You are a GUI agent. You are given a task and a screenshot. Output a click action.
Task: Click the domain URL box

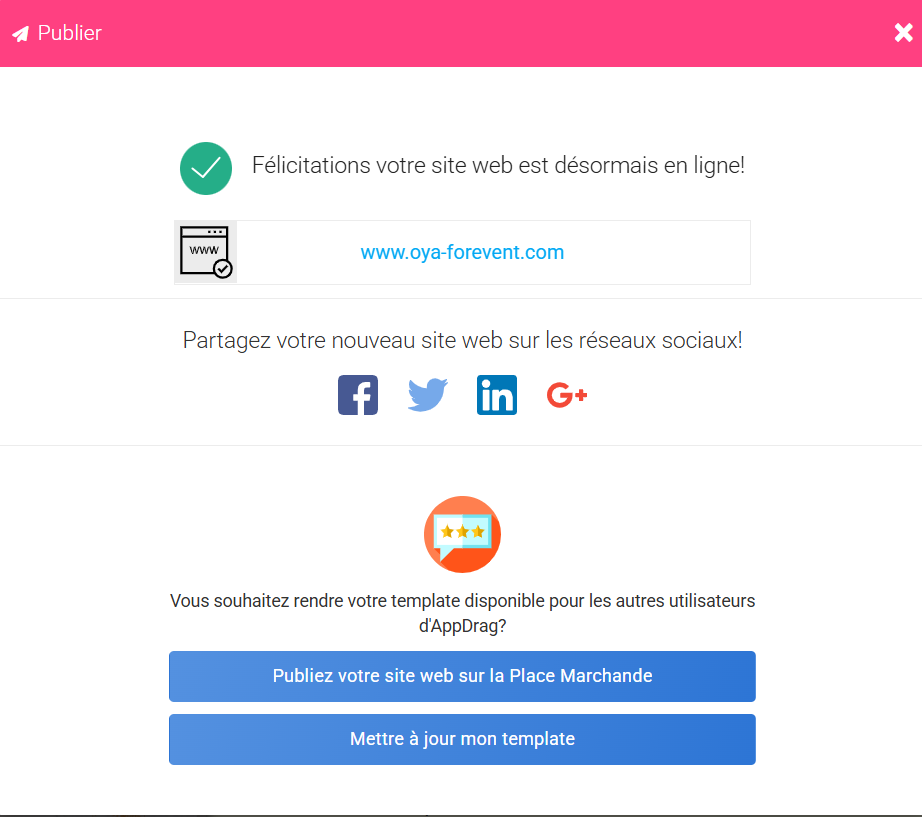click(462, 252)
